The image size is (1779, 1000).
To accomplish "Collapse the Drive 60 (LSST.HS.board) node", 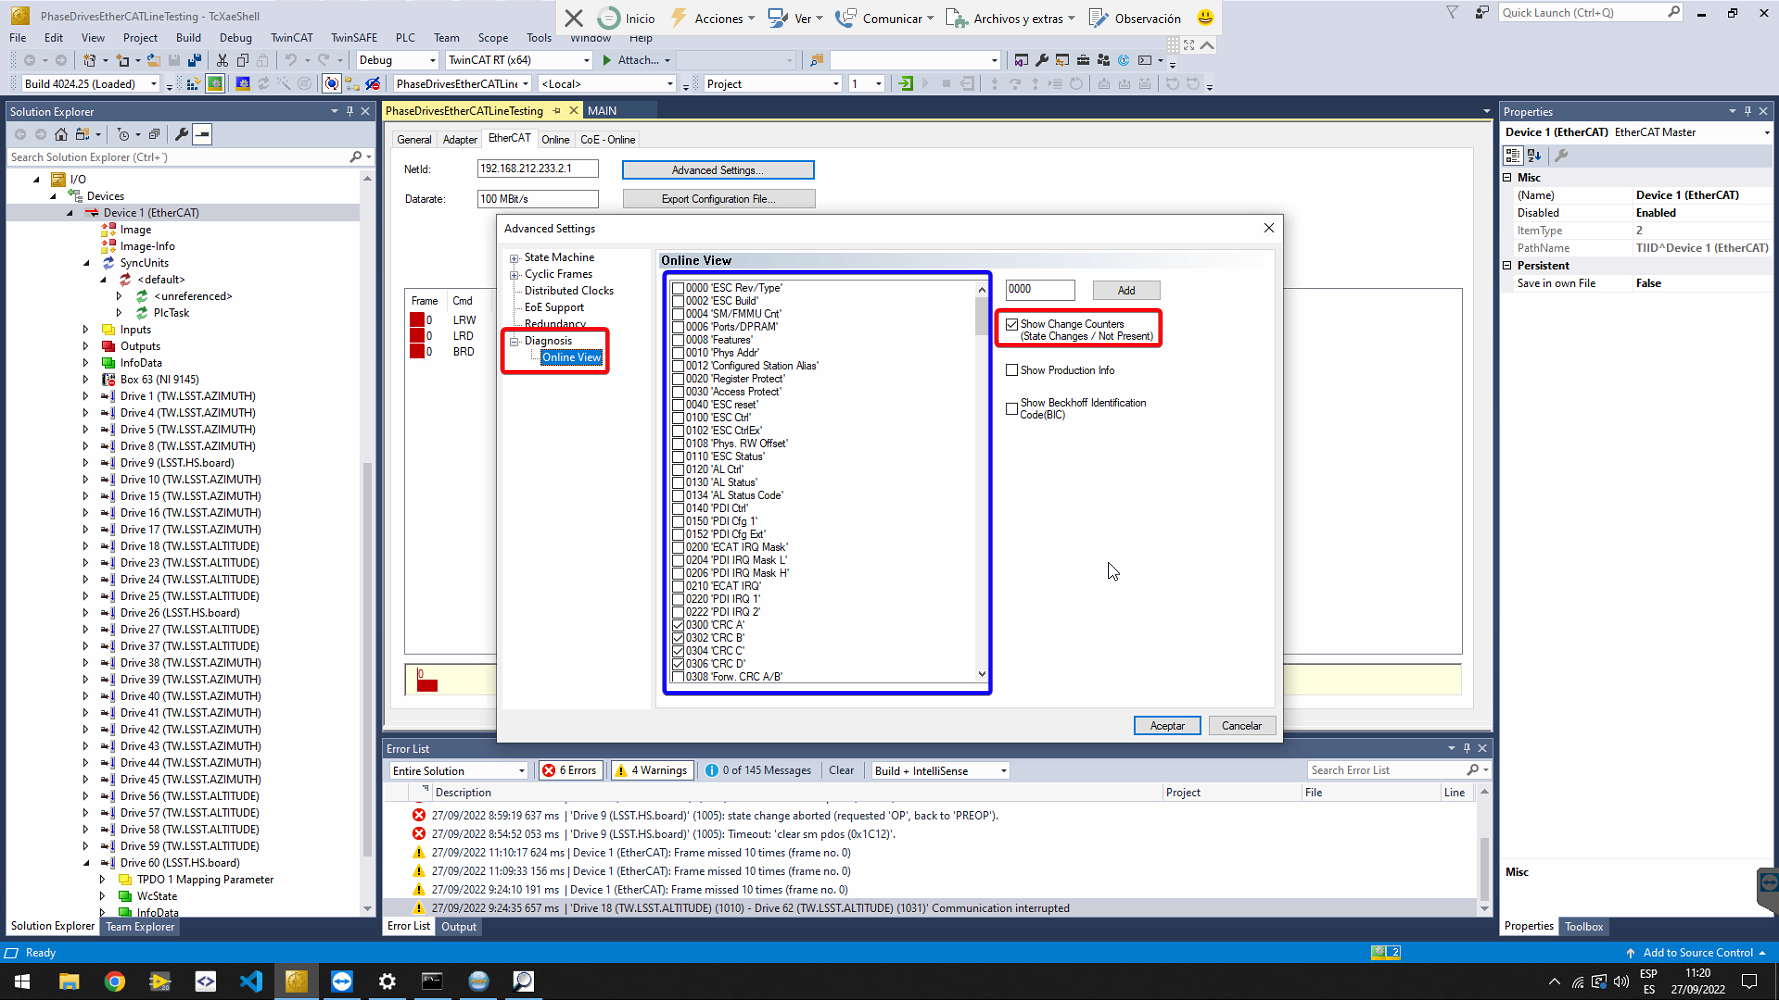I will [86, 863].
